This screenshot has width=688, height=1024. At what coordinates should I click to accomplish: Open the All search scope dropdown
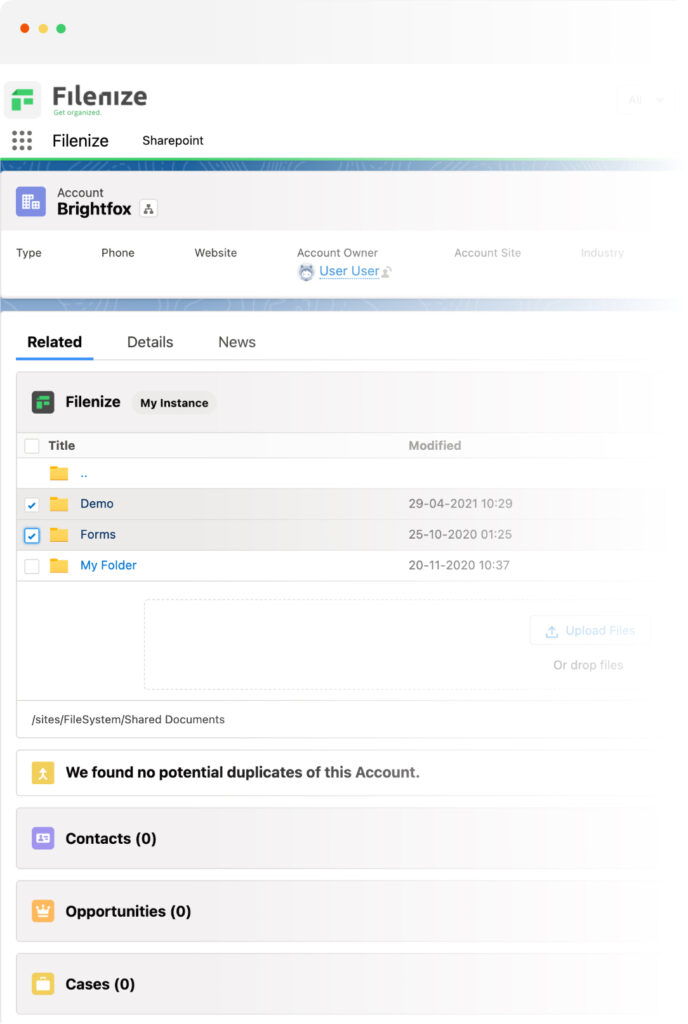tap(645, 100)
